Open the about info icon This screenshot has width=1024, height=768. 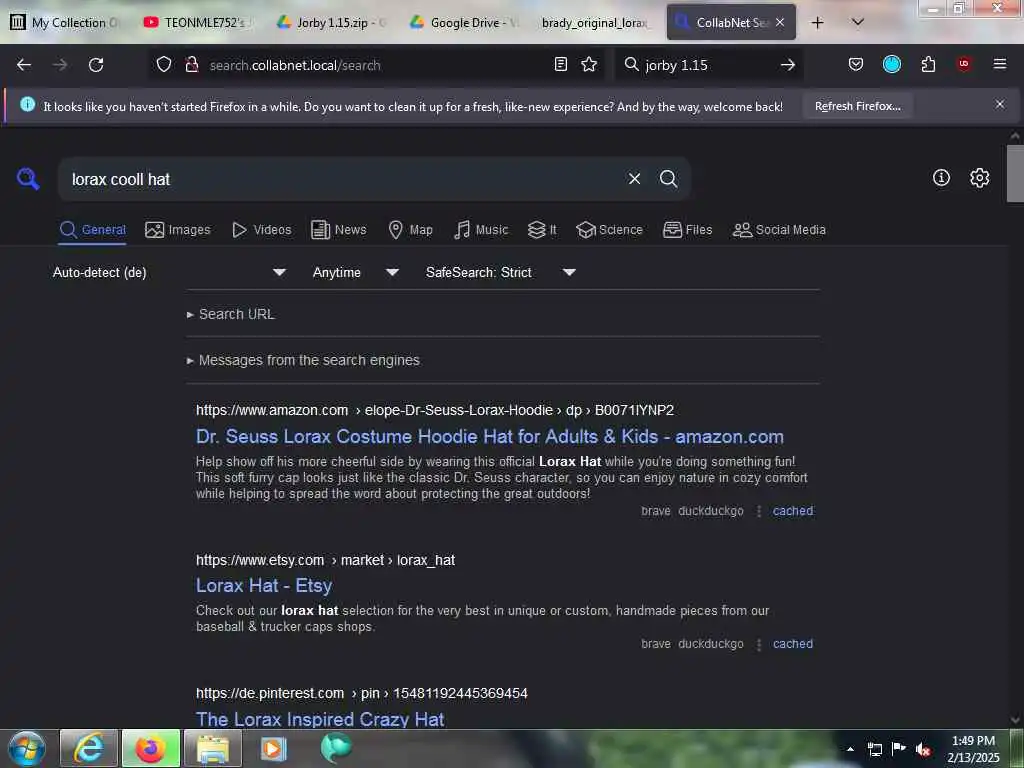click(941, 178)
